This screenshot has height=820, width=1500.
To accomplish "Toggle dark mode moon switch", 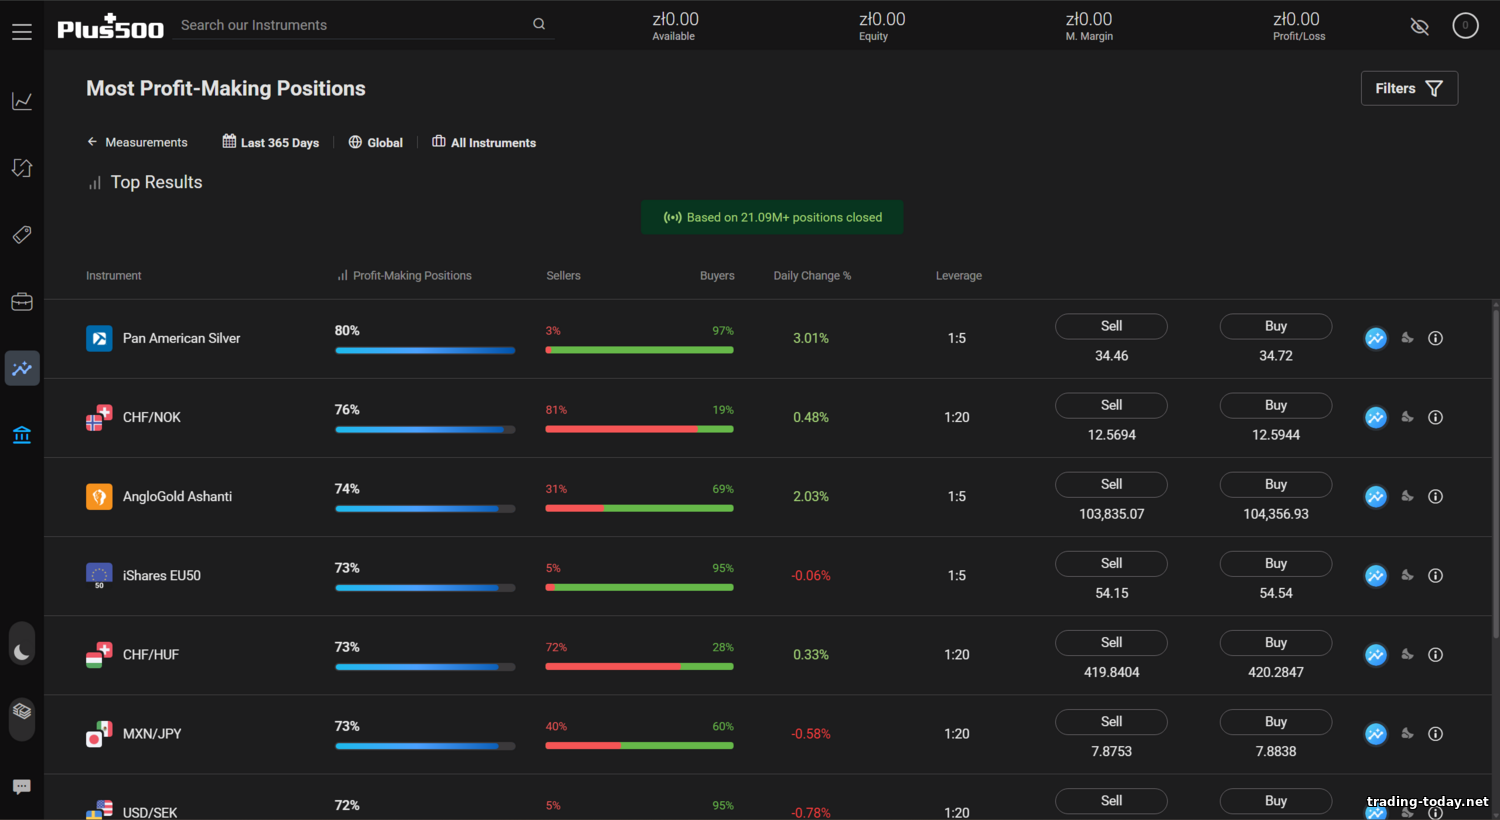I will tap(22, 650).
